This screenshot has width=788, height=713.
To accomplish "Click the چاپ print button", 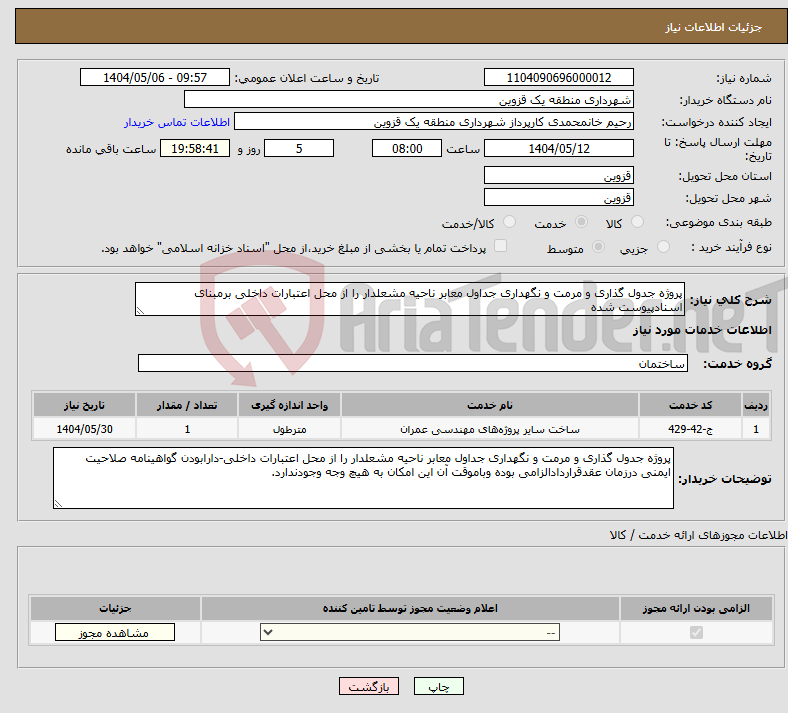I will [439, 686].
